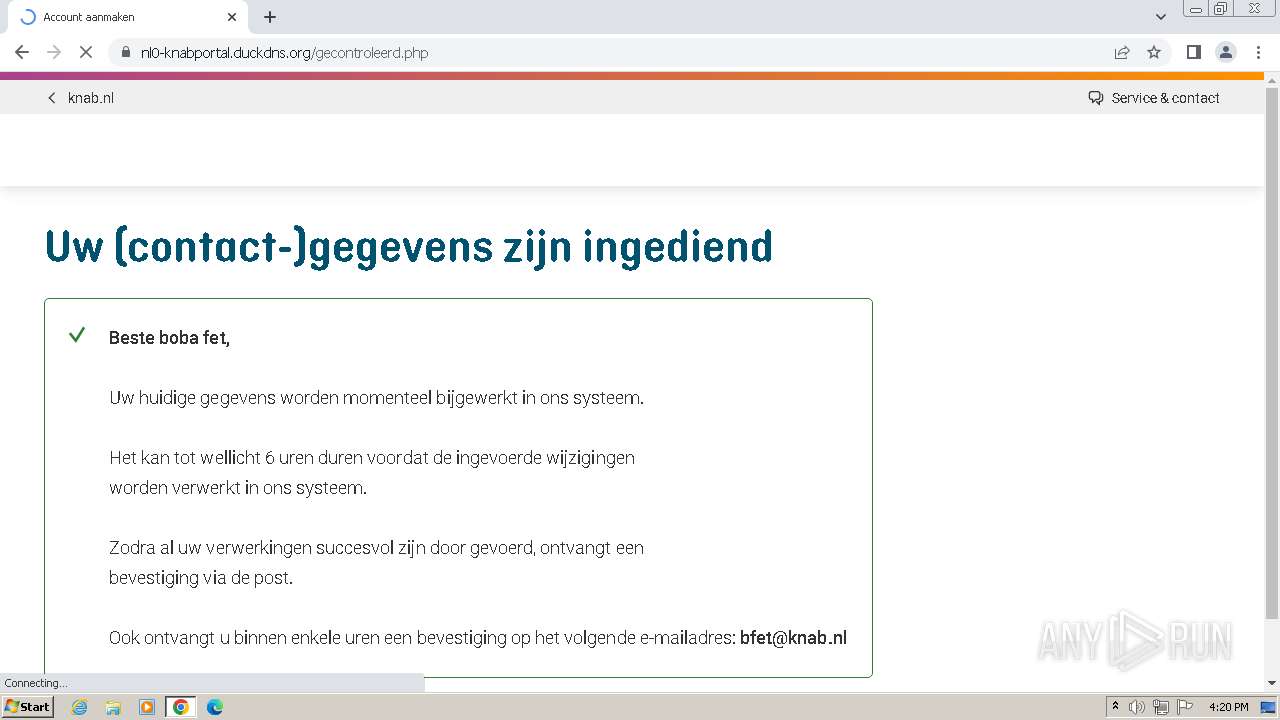Image resolution: width=1280 pixels, height=720 pixels.
Task: Select the Account aanmaken tab
Action: pyautogui.click(x=127, y=17)
